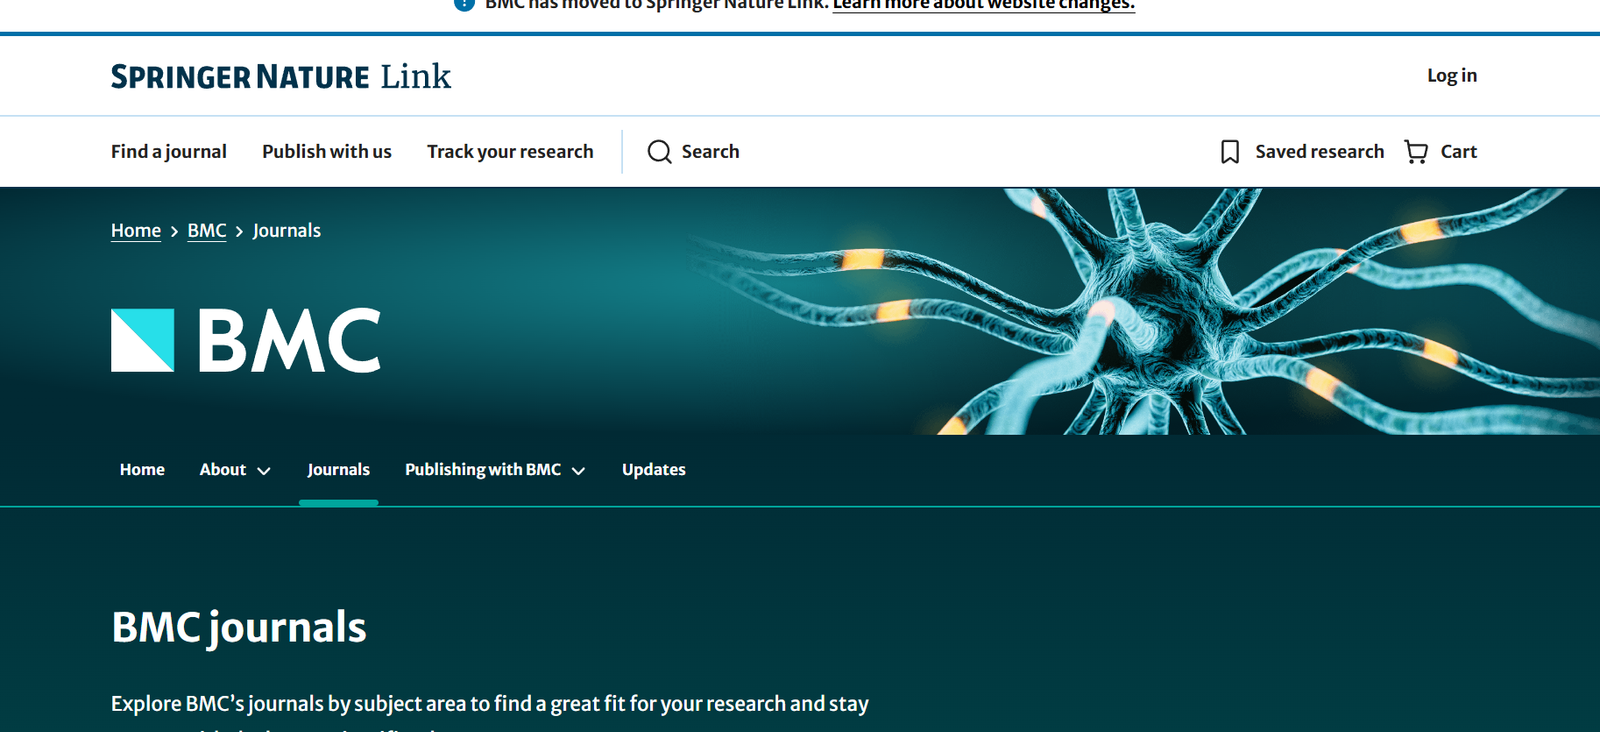Open Find a journal link
The width and height of the screenshot is (1600, 732).
pyautogui.click(x=168, y=151)
